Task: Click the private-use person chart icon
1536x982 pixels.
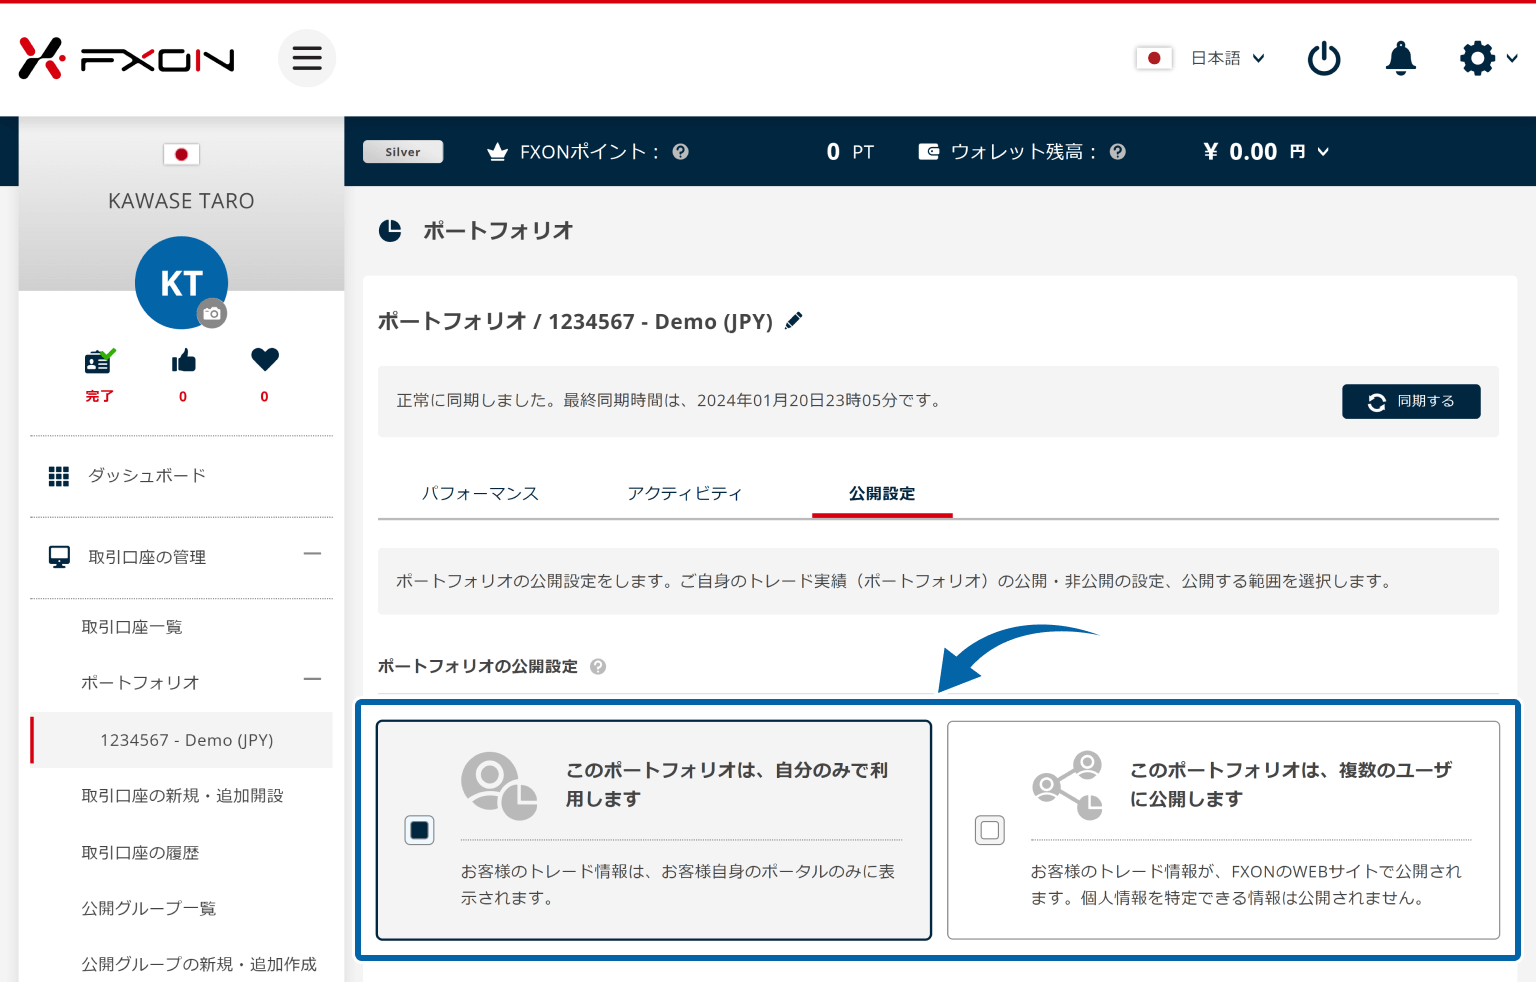Action: tap(499, 786)
